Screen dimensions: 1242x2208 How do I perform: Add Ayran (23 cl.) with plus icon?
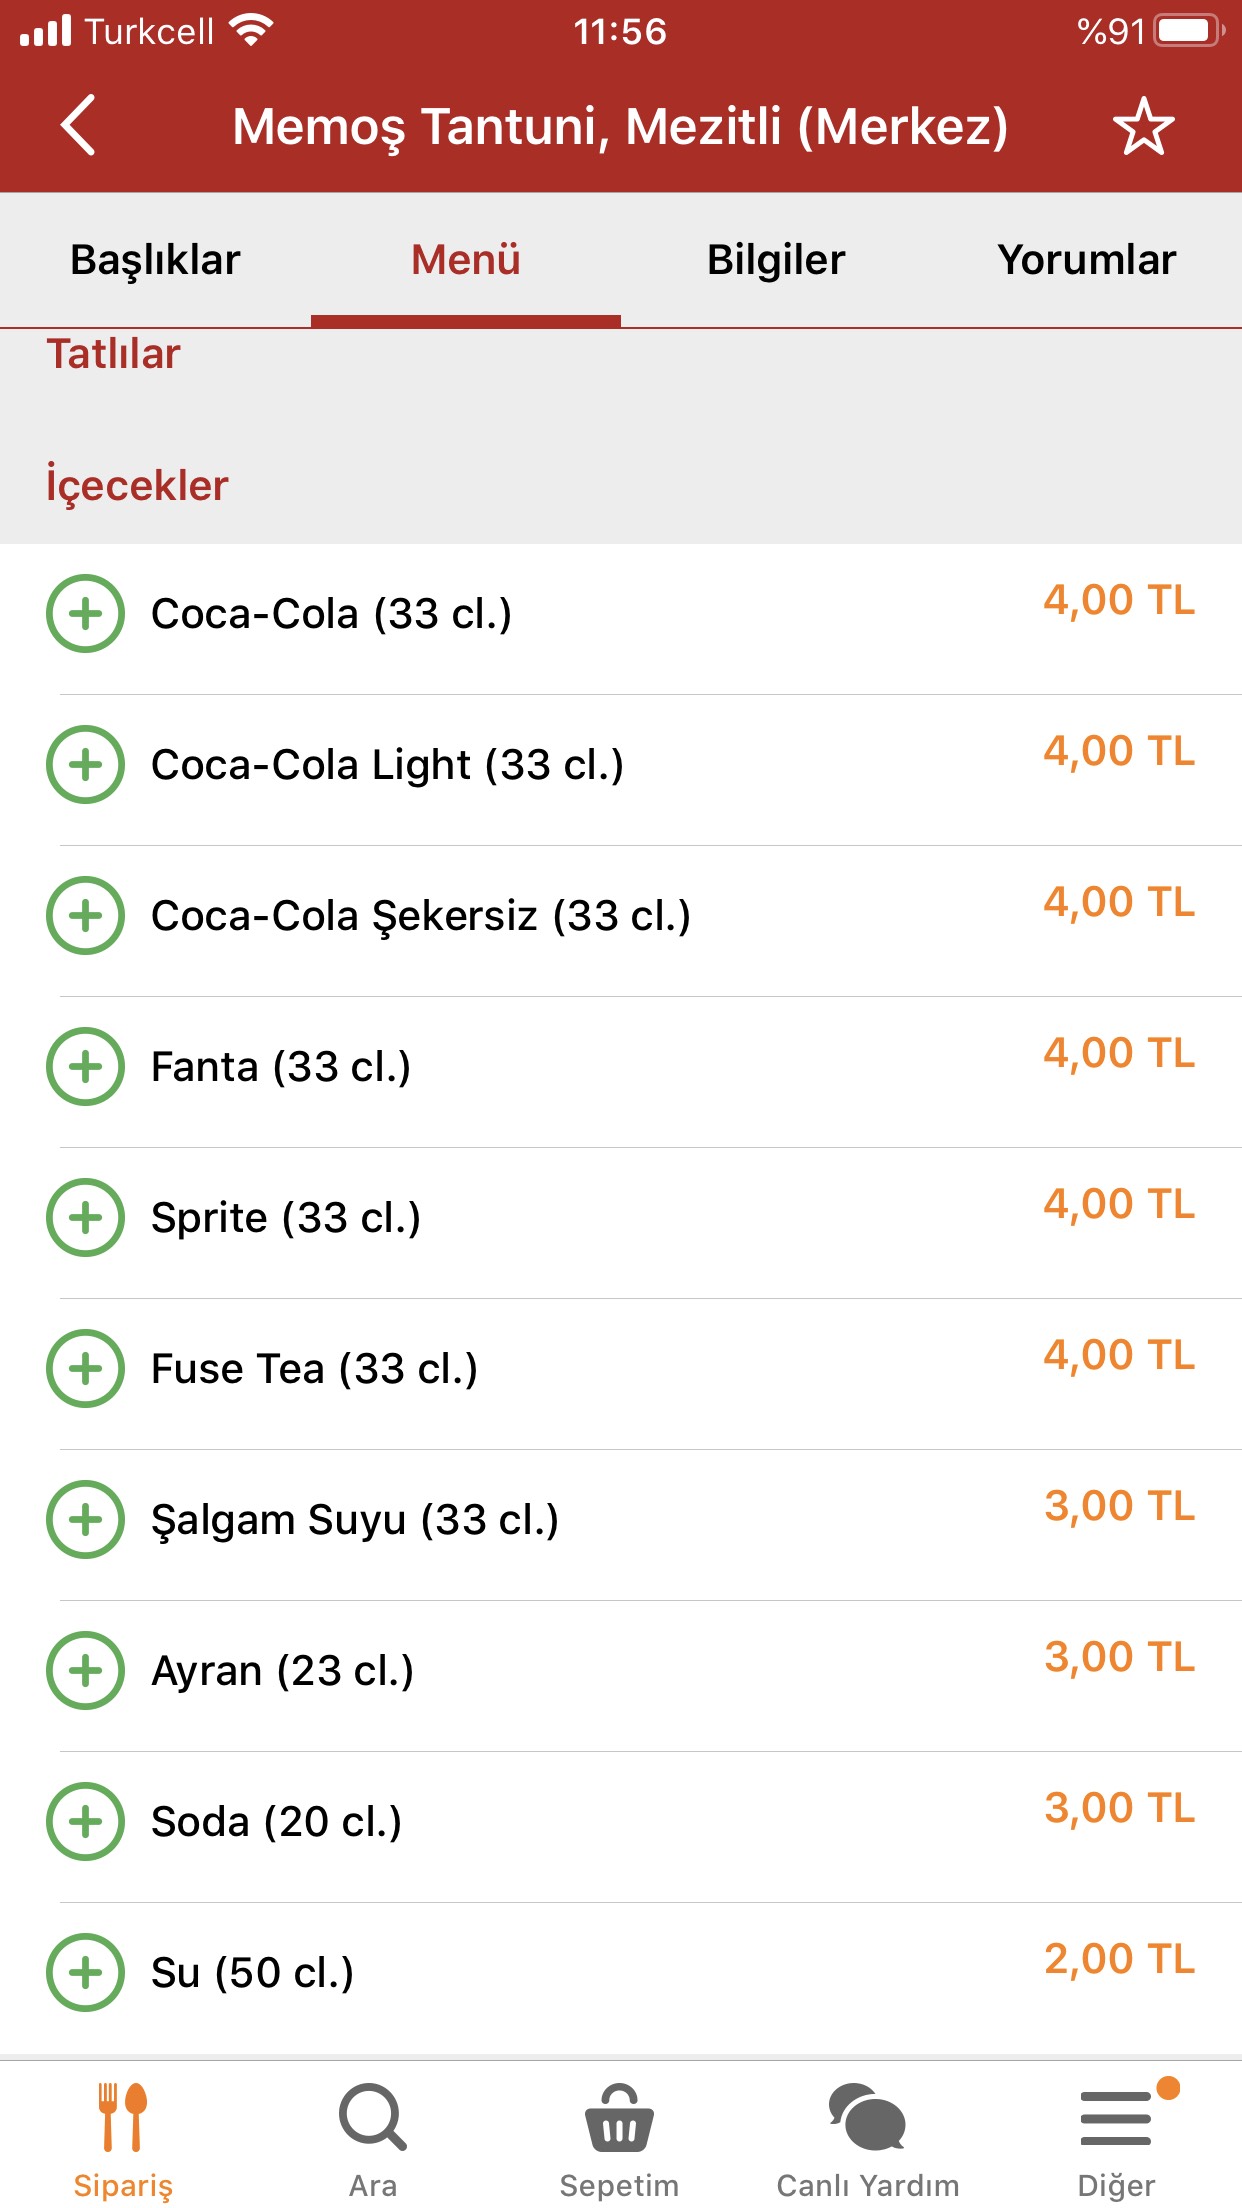(x=85, y=1670)
